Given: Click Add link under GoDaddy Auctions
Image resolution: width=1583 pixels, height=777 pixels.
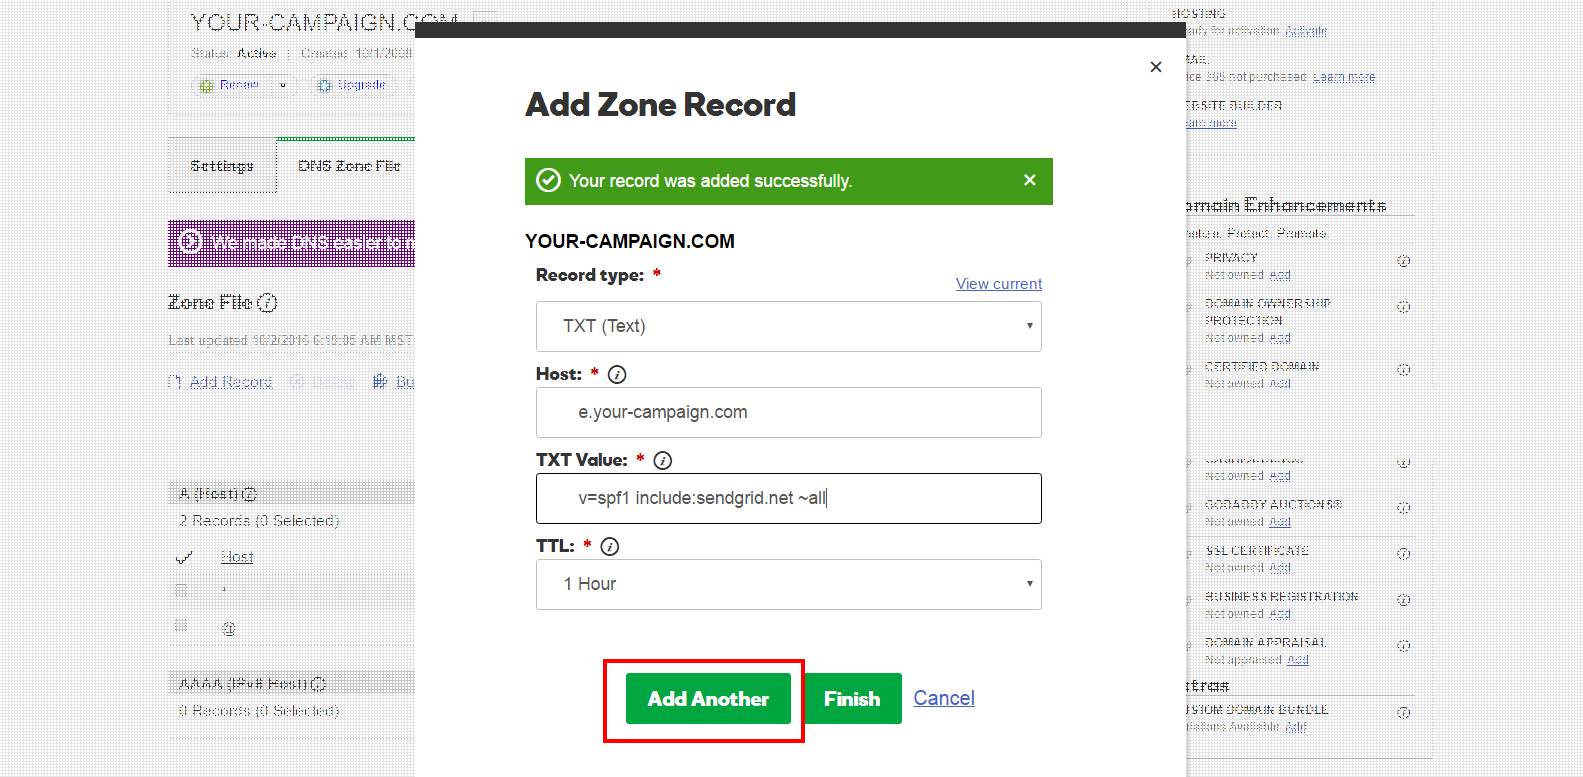Looking at the screenshot, I should coord(1280,522).
